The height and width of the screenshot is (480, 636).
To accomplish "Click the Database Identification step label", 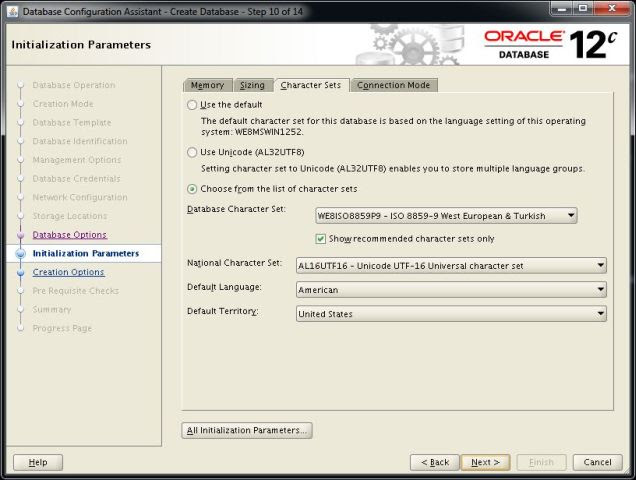I will [80, 141].
